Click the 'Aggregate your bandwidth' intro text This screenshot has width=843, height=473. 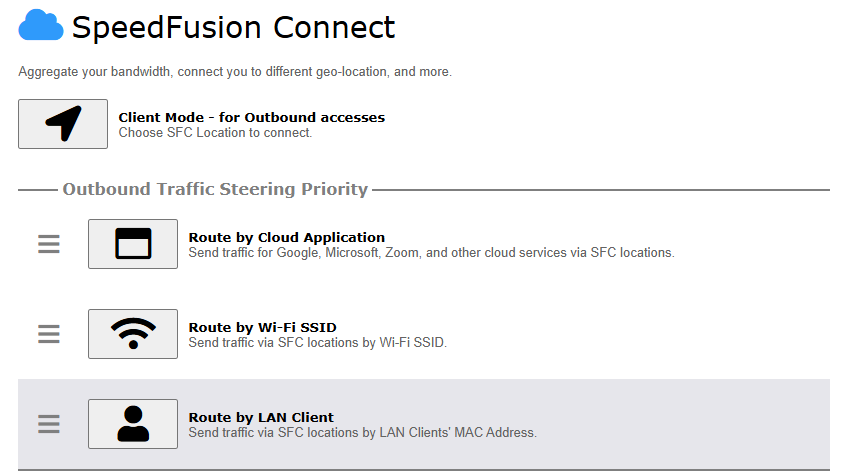235,72
